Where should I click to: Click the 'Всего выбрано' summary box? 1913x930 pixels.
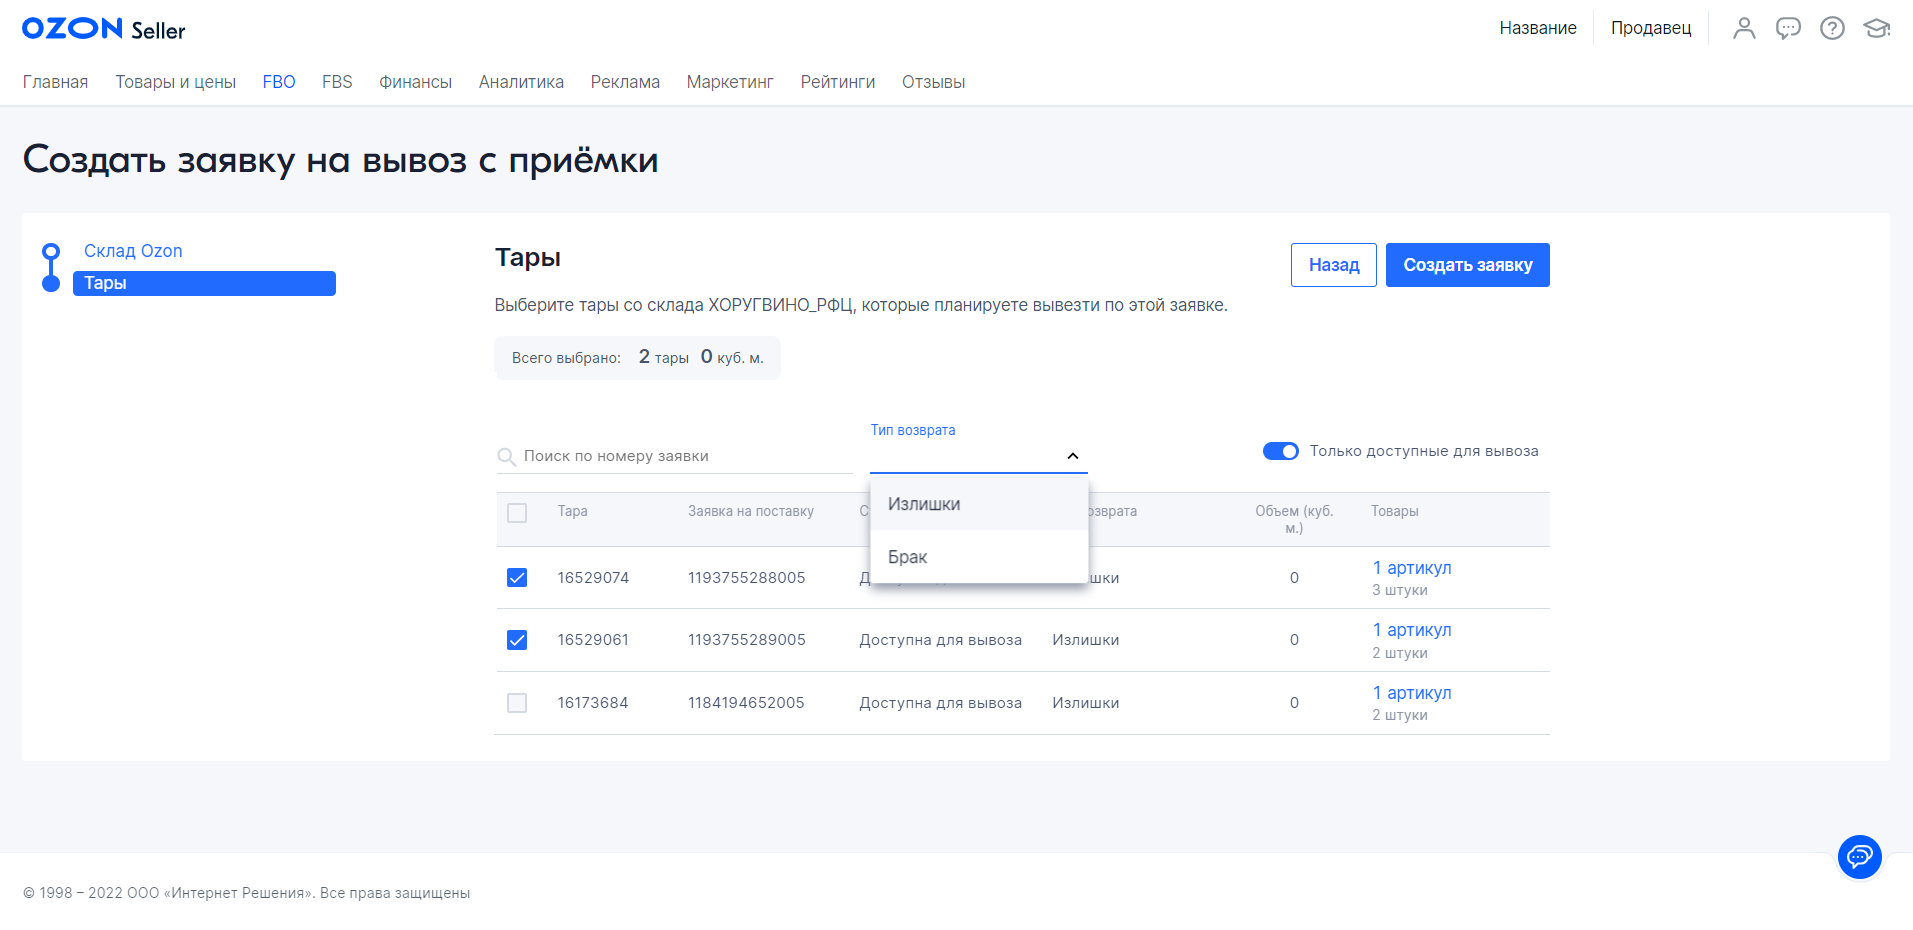(x=638, y=358)
